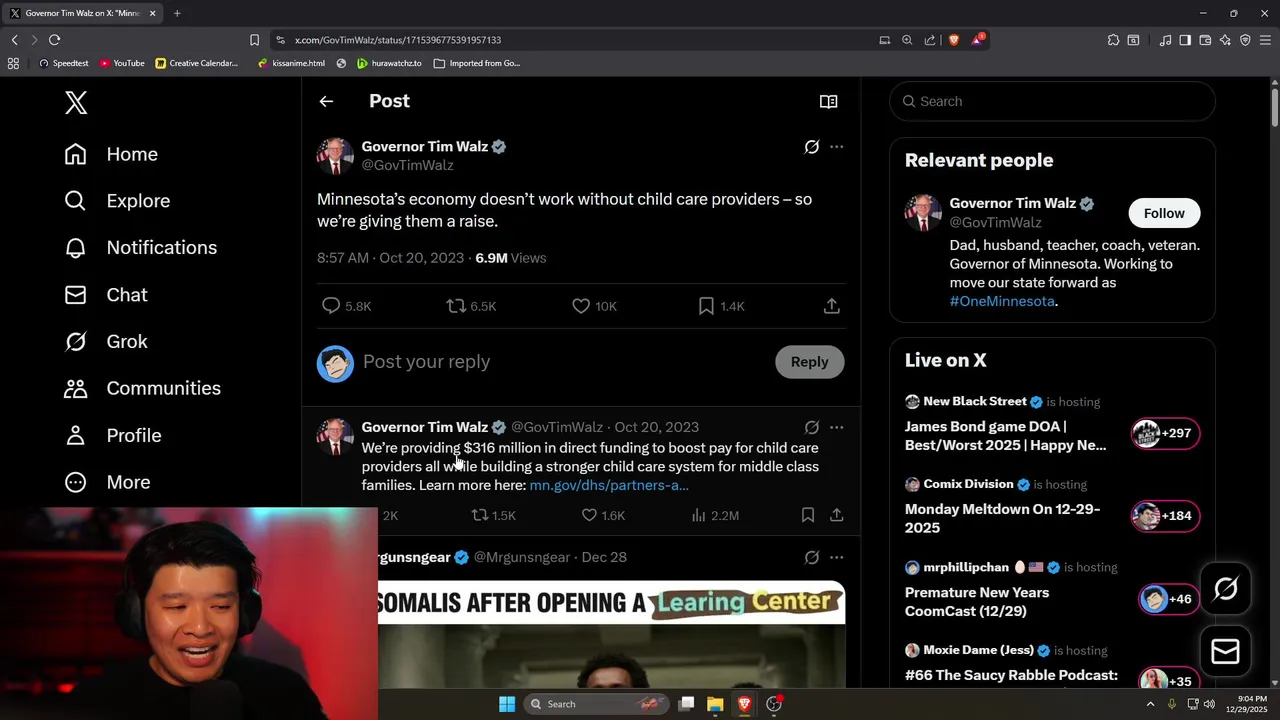Open Communities in the sidebar

(142, 388)
